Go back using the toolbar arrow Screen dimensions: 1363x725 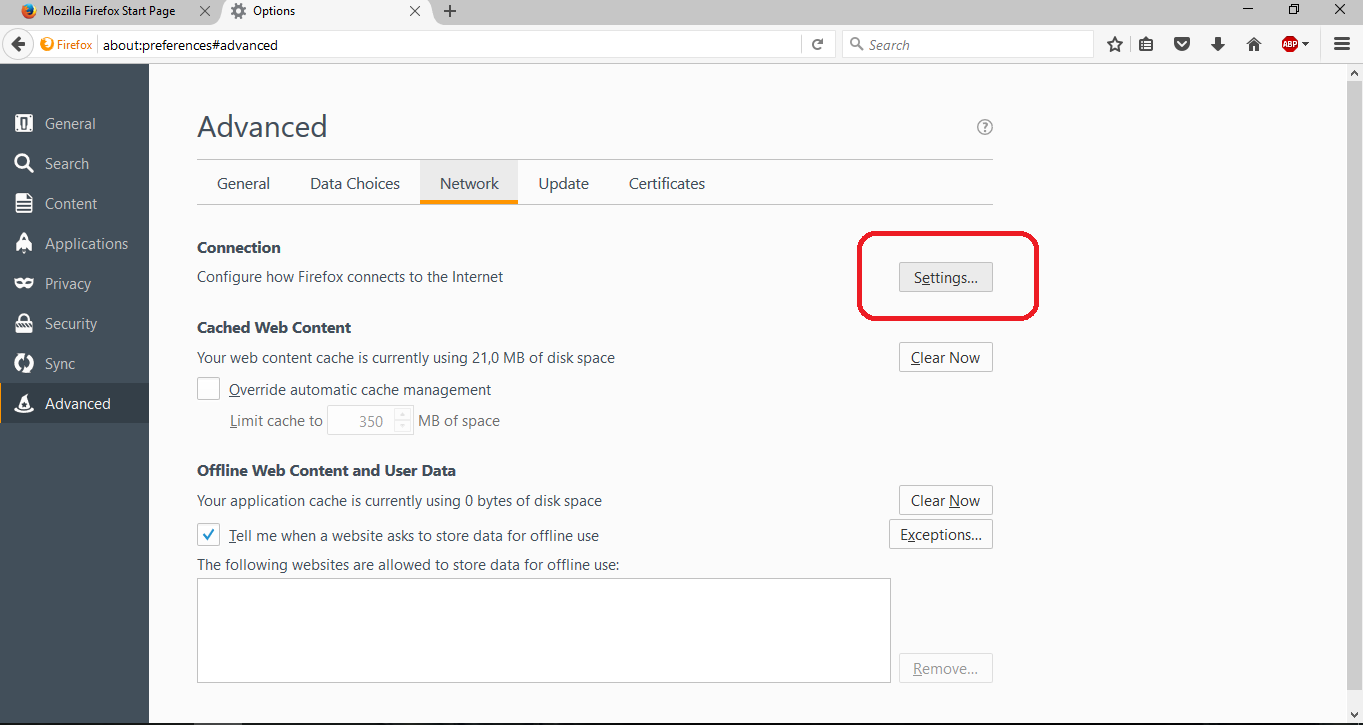pos(18,45)
